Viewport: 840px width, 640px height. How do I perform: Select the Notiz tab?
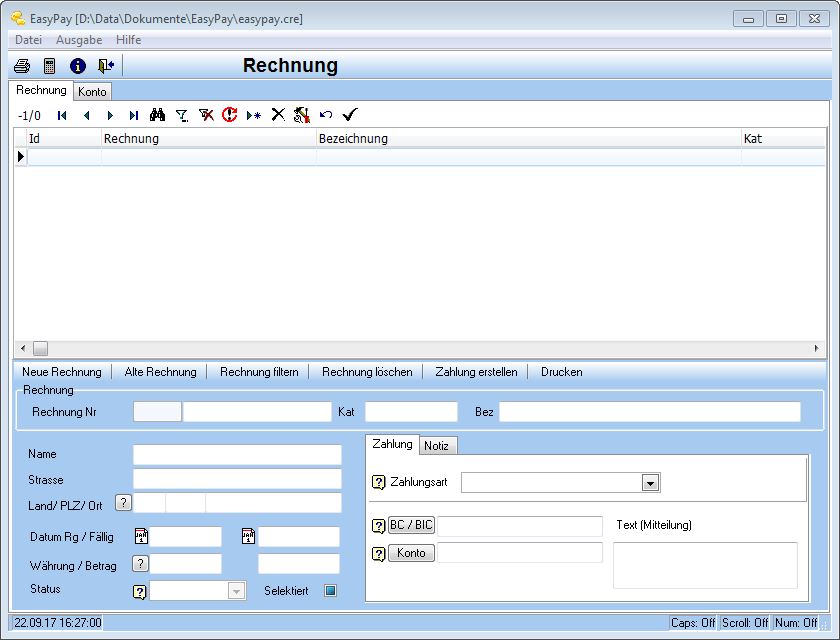tap(435, 446)
